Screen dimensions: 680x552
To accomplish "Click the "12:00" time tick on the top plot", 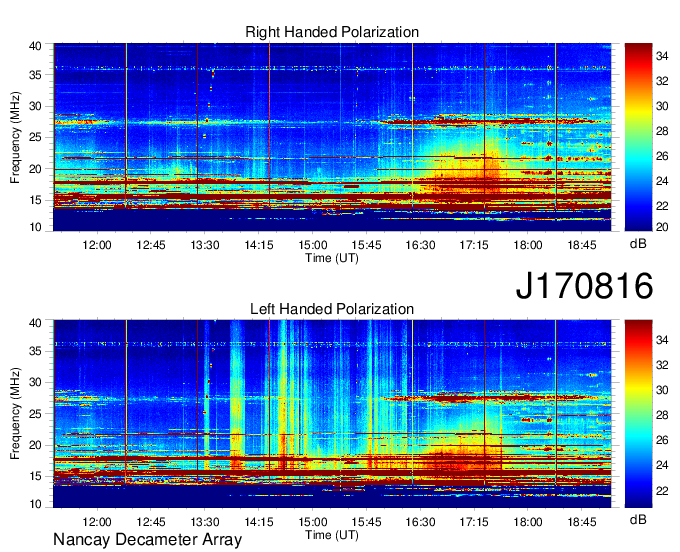I will [97, 245].
